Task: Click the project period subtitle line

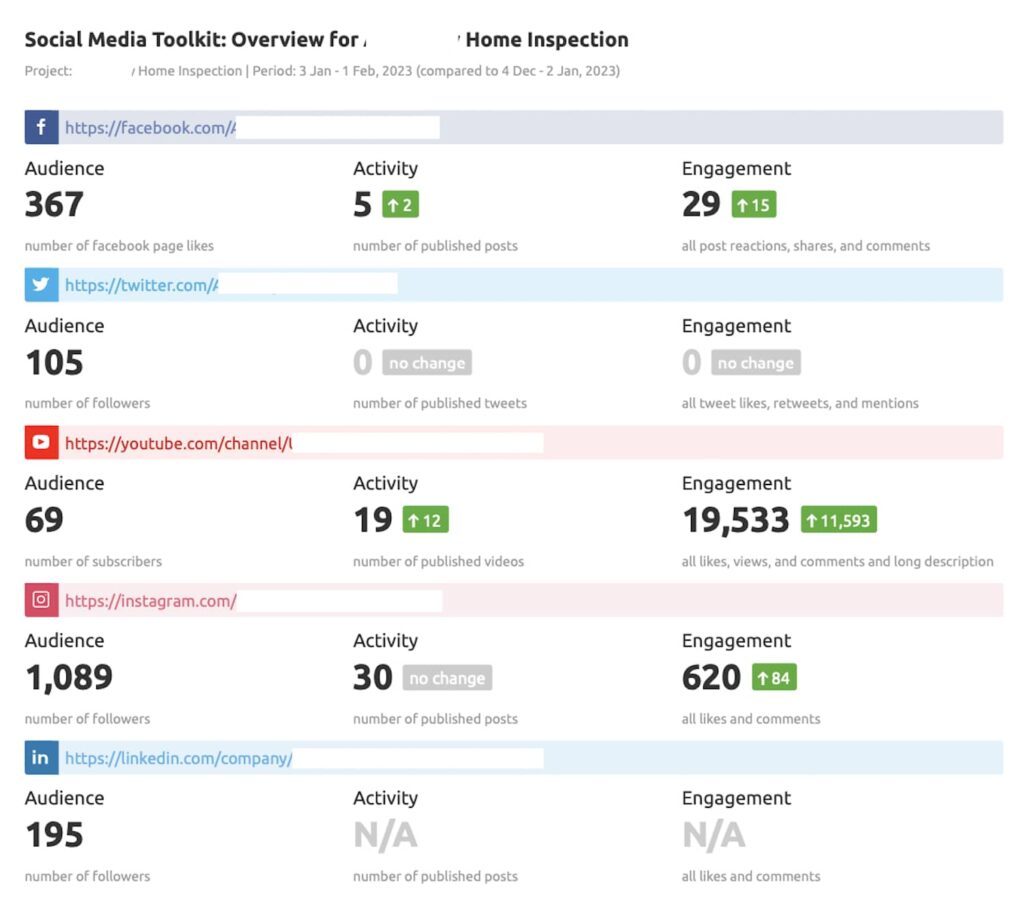Action: coord(323,71)
